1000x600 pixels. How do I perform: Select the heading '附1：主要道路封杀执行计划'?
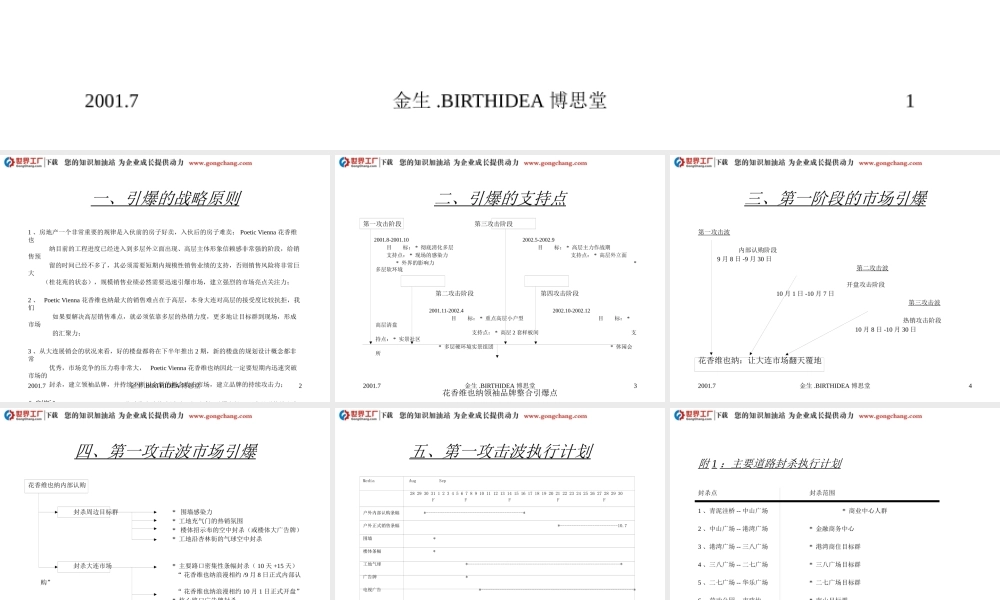[x=770, y=464]
